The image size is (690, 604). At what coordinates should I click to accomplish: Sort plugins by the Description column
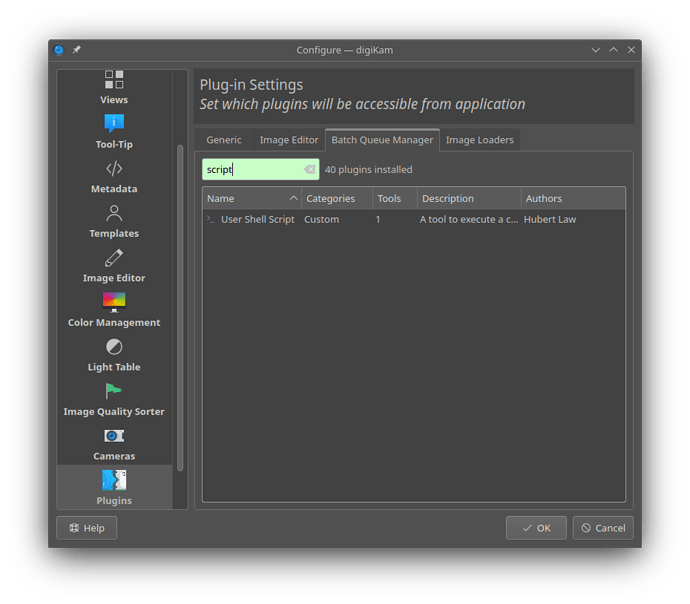tap(469, 198)
